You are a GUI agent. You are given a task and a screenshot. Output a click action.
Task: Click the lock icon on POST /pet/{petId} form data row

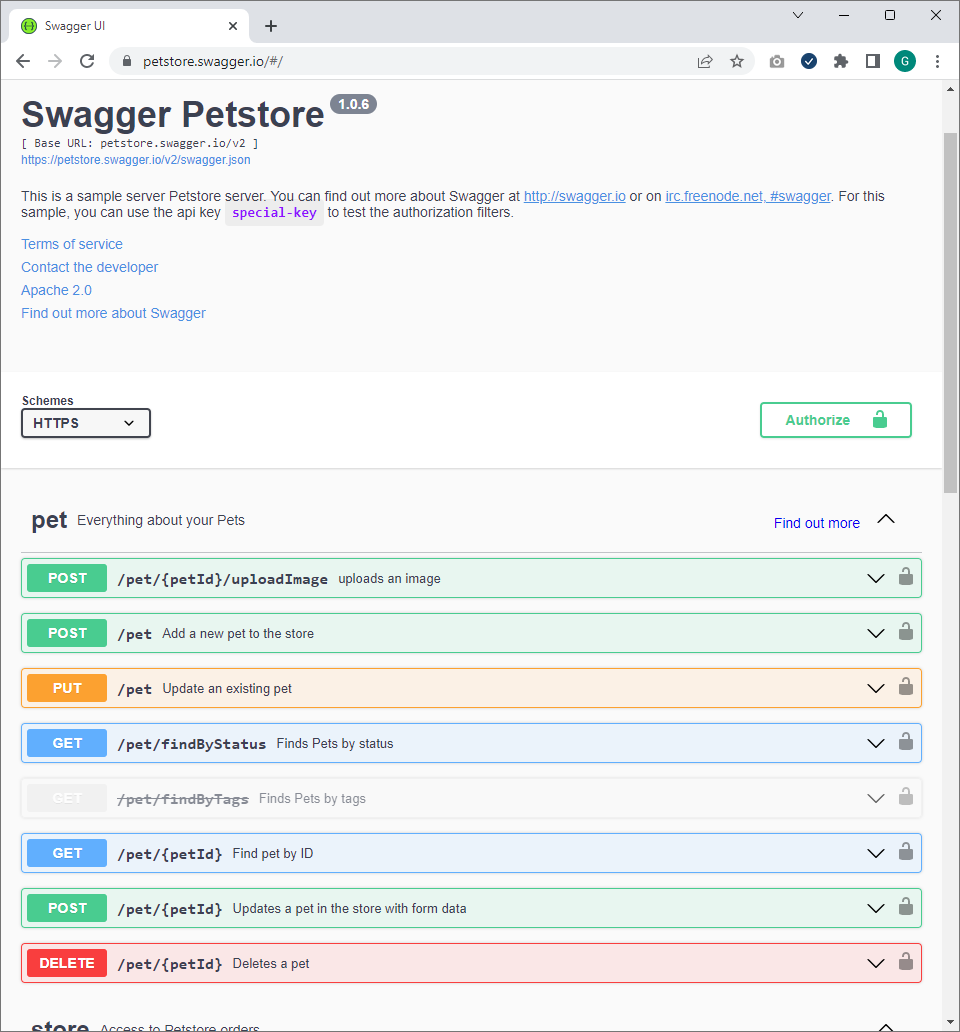pos(905,907)
